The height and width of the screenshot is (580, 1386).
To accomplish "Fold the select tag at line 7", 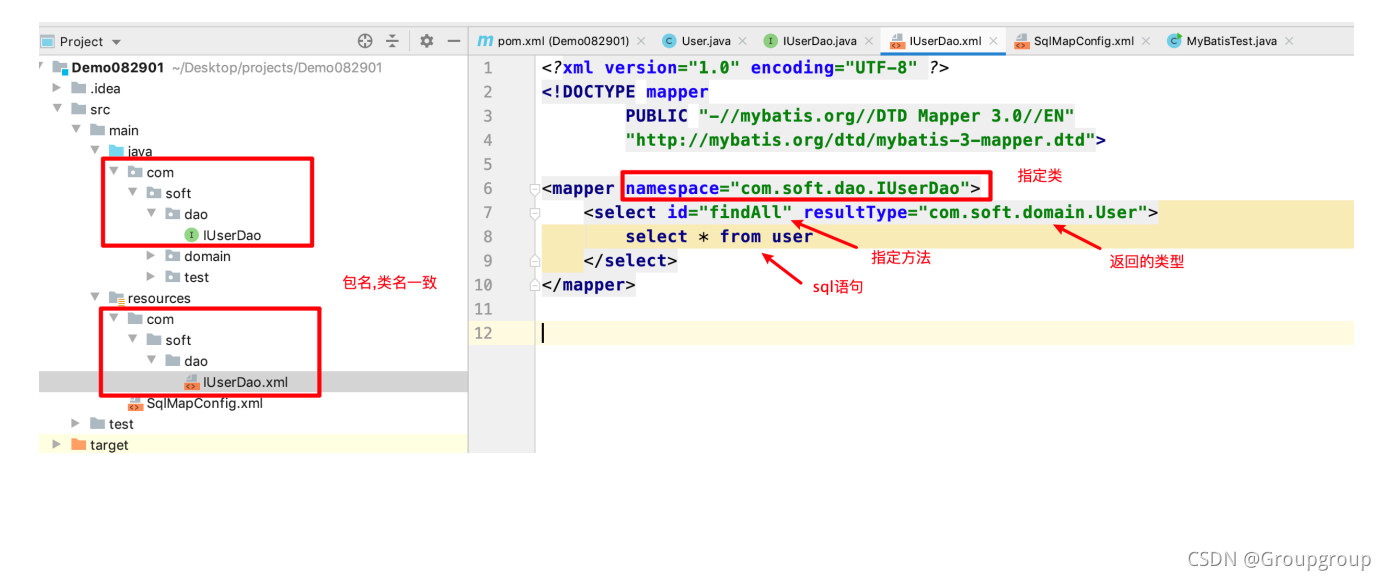I will pyautogui.click(x=535, y=212).
